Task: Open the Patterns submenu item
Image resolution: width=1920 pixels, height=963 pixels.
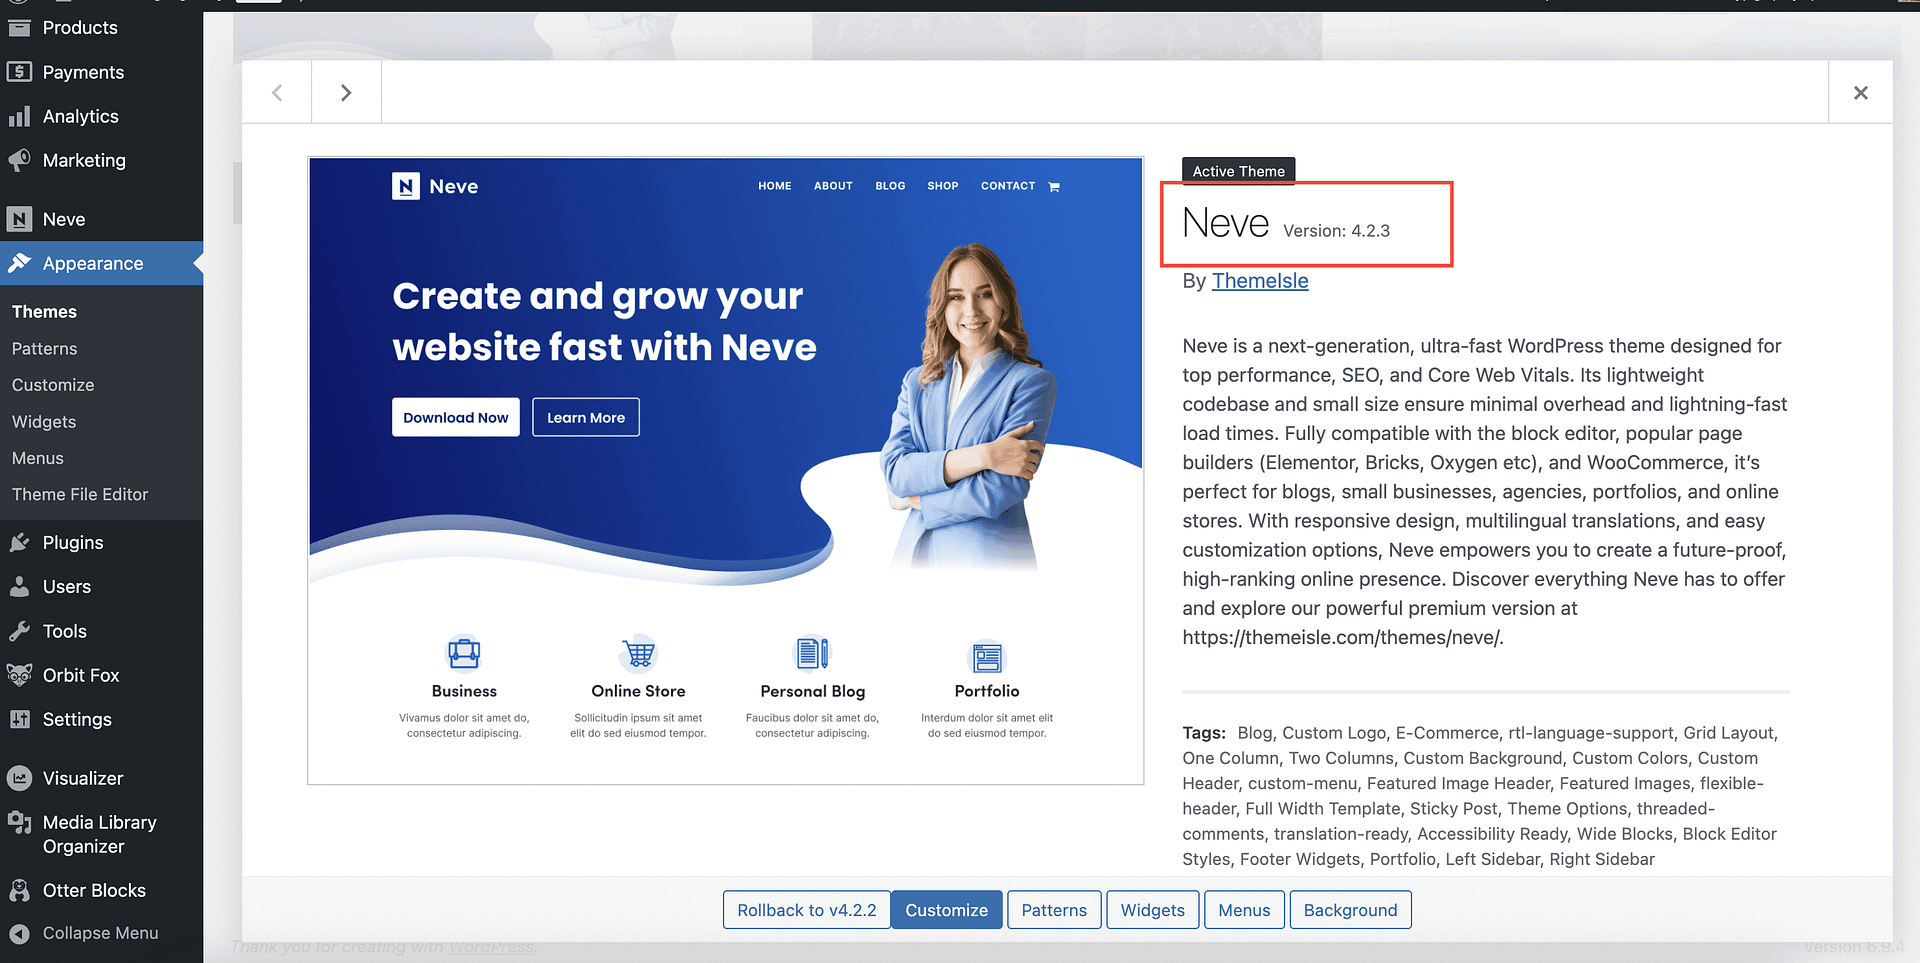Action: pos(44,349)
